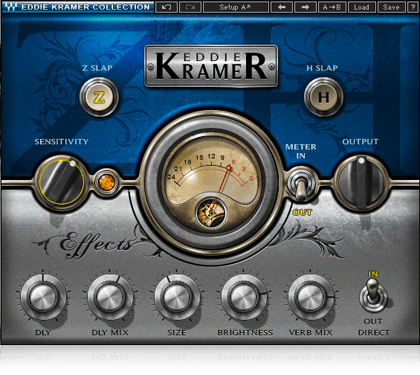Click the DIRECT label
Image resolution: width=420 pixels, height=375 pixels.
(x=374, y=332)
